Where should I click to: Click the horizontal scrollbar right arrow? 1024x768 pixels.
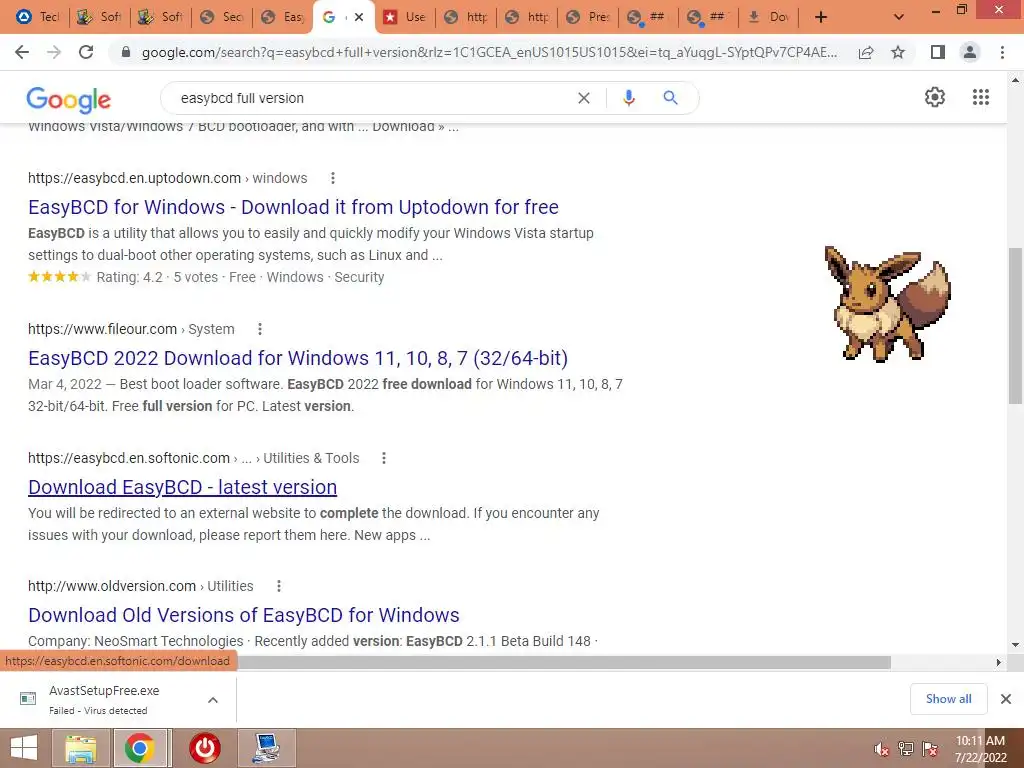[999, 662]
